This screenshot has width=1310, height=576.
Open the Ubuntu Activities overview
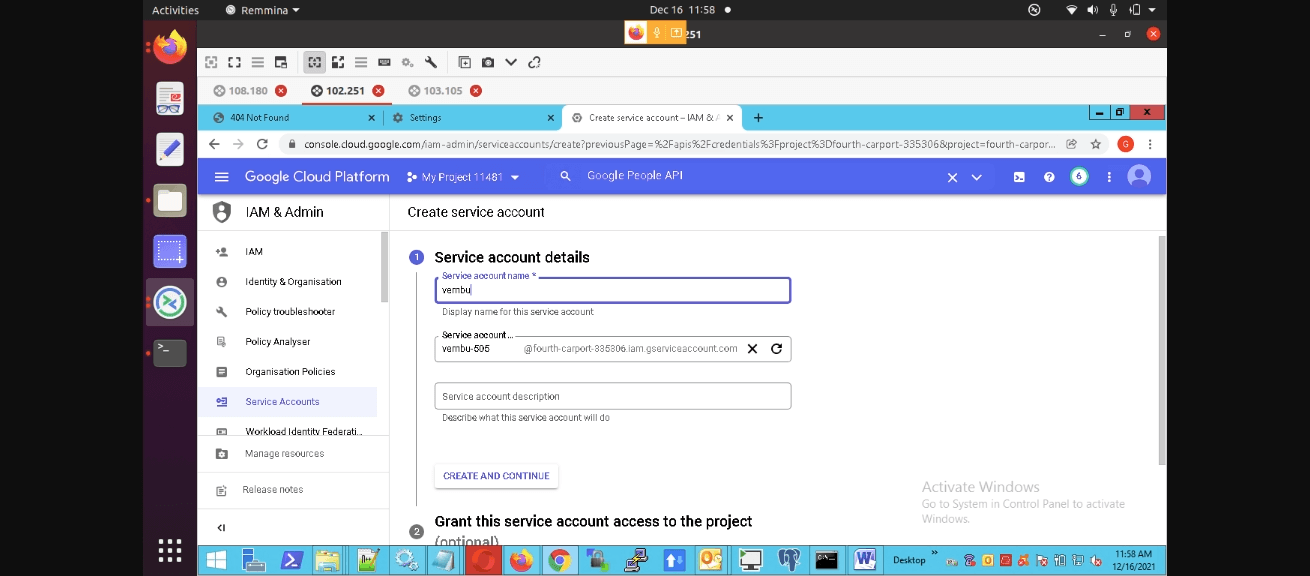click(x=175, y=10)
